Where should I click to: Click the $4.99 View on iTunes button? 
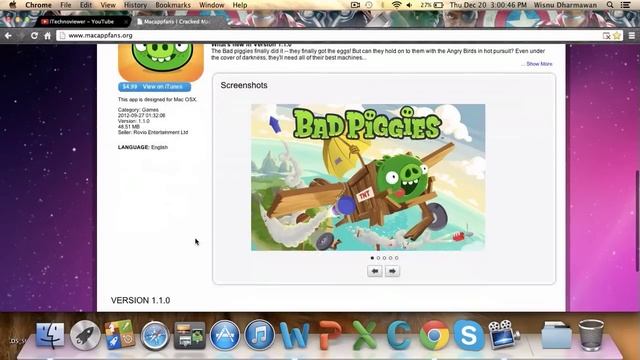coord(154,87)
